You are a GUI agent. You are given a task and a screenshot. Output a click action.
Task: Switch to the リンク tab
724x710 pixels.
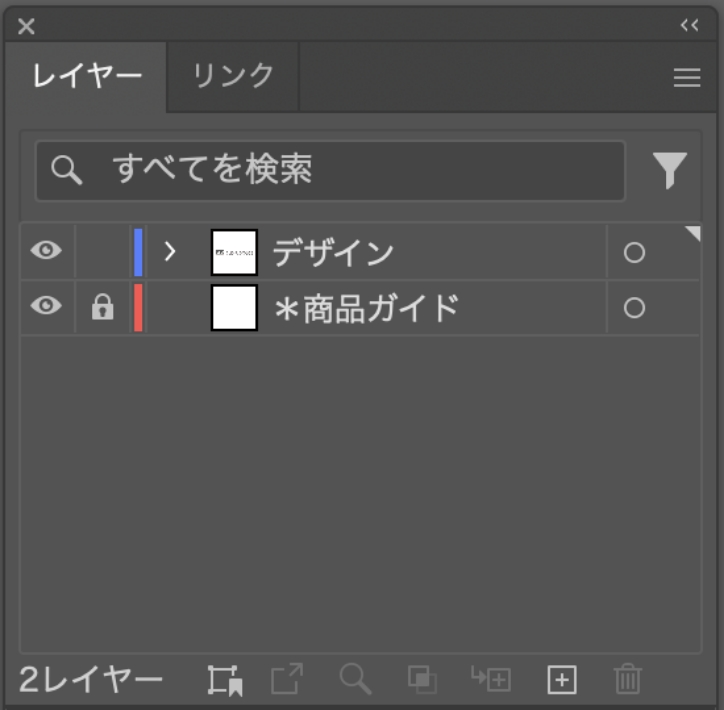pos(233,76)
